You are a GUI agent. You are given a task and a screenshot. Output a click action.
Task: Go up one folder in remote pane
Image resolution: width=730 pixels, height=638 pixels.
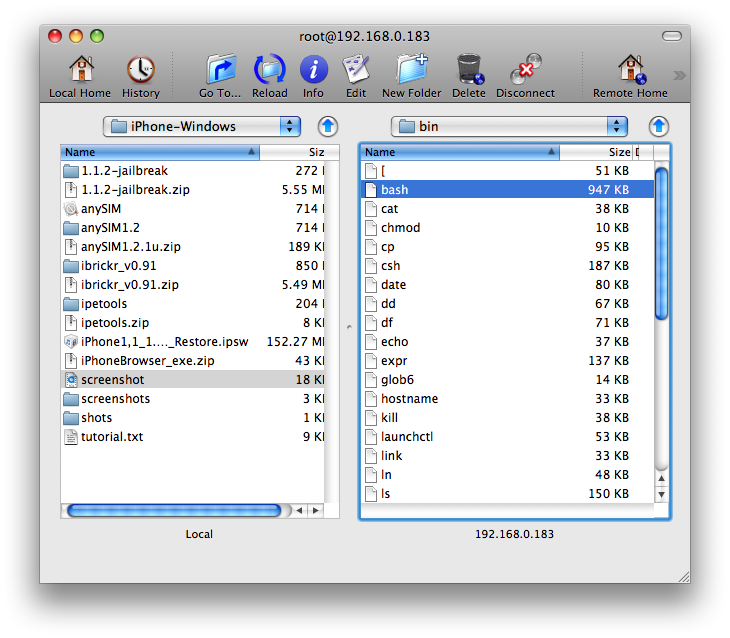658,126
